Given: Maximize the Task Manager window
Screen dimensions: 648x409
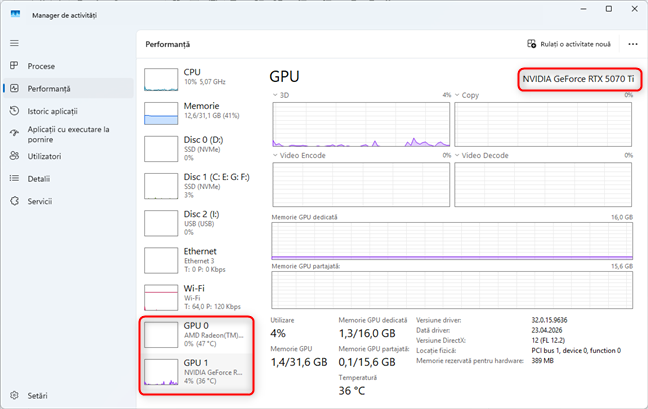Looking at the screenshot, I should coord(609,9).
